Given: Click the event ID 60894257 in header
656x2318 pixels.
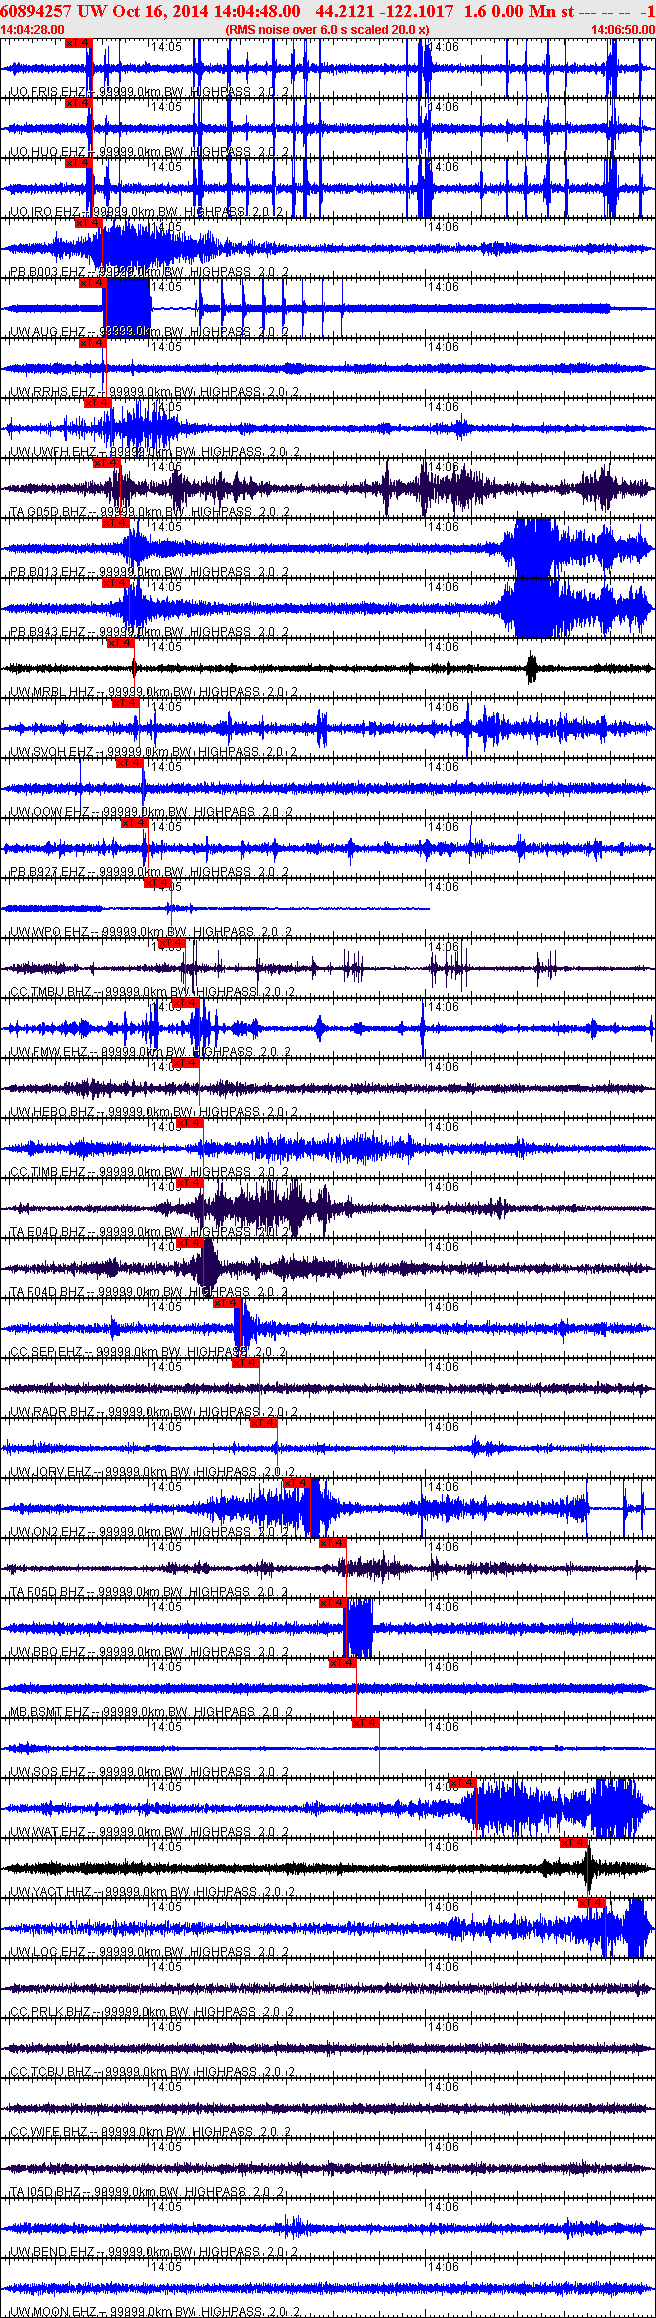Looking at the screenshot, I should pyautogui.click(x=34, y=11).
